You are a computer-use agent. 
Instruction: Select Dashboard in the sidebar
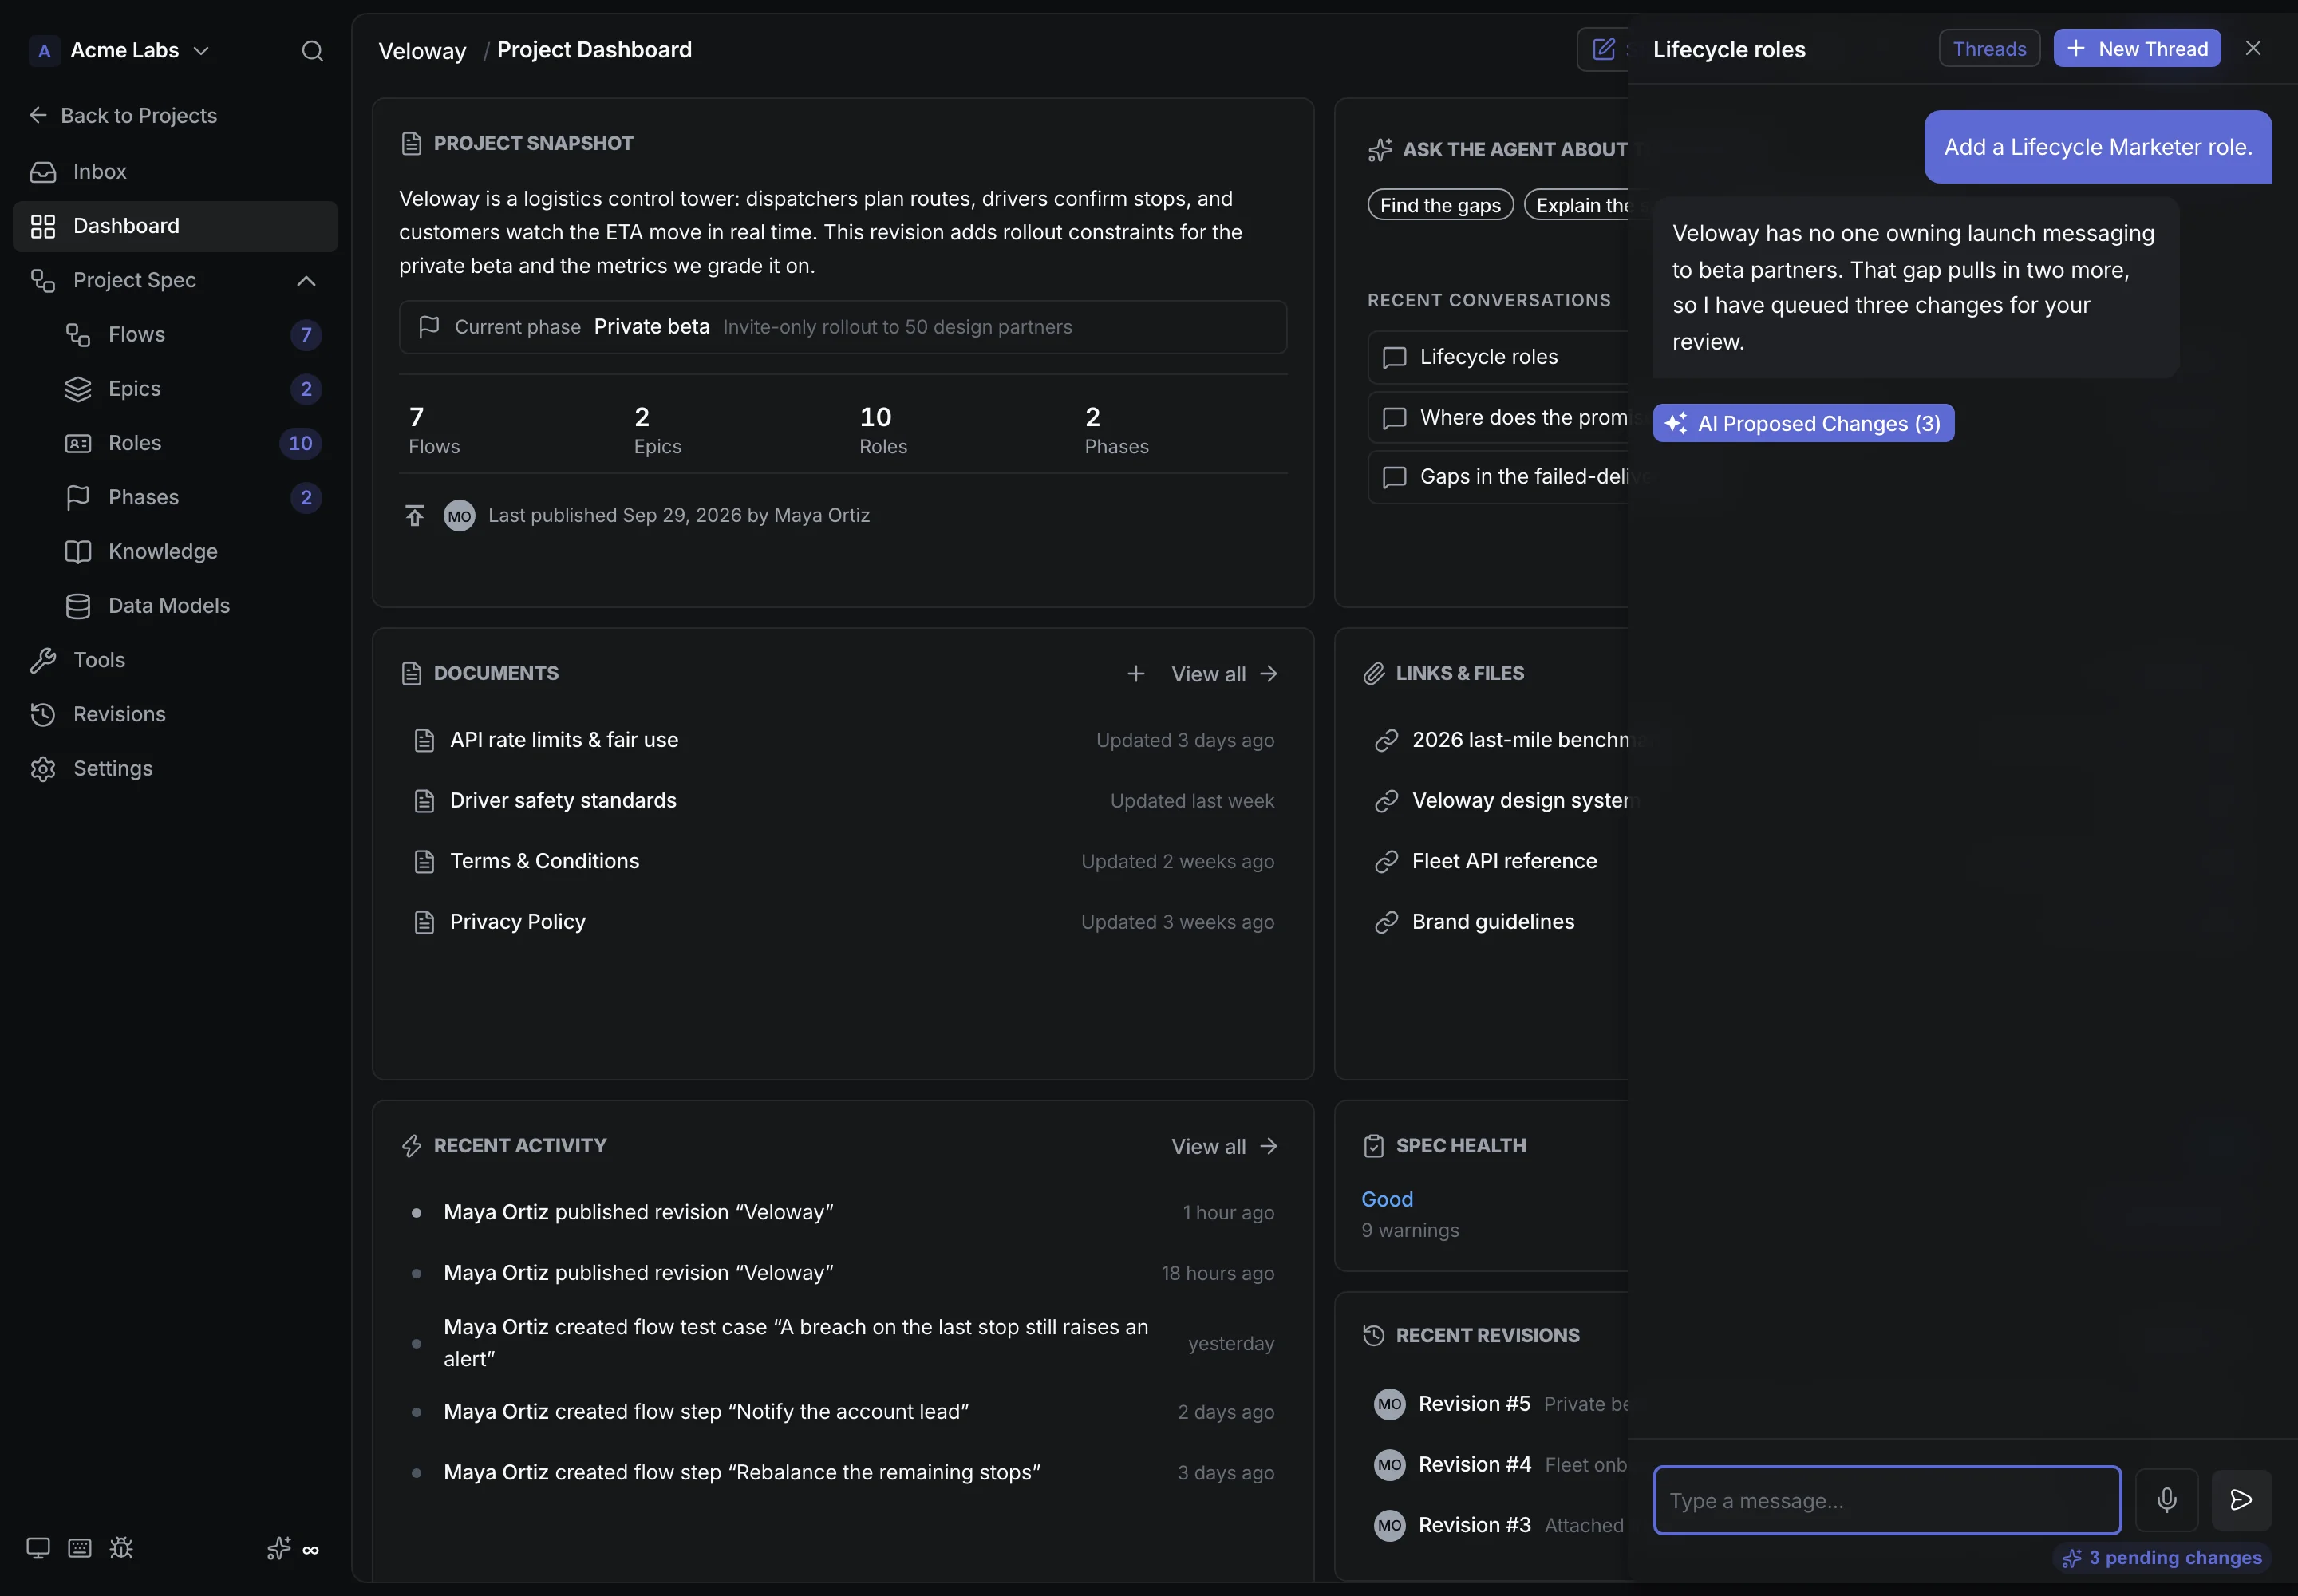point(175,226)
